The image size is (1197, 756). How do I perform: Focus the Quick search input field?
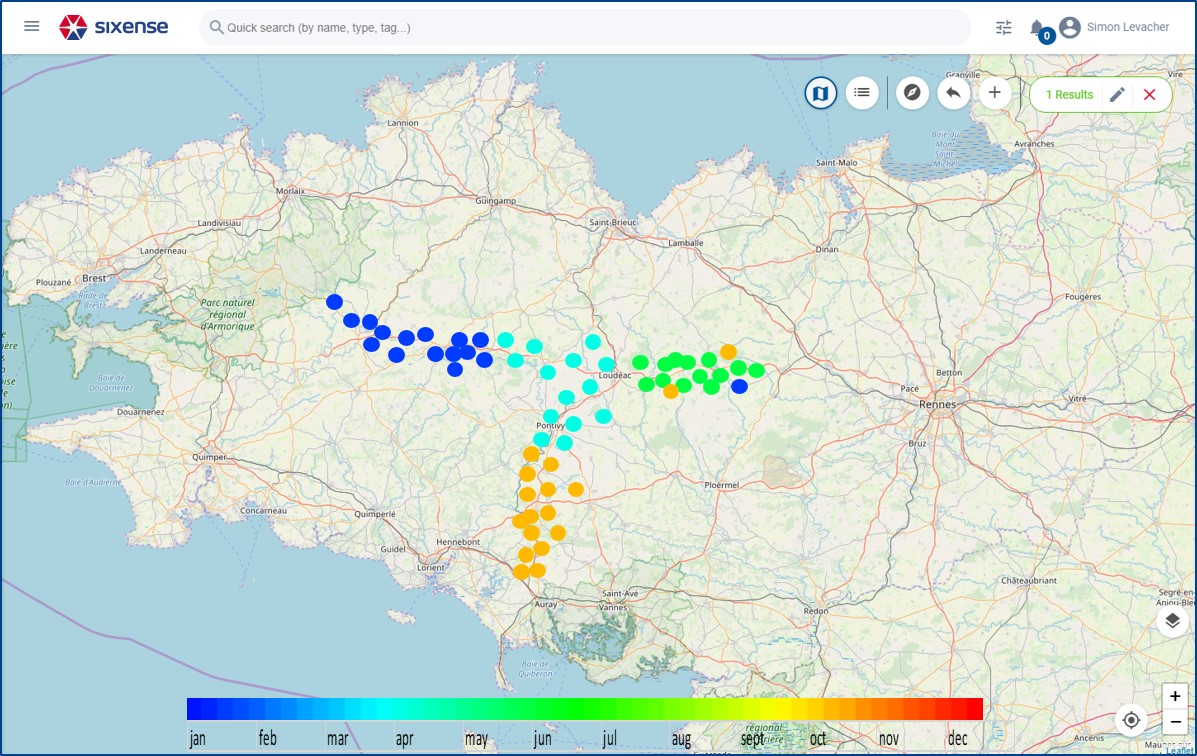coord(585,27)
